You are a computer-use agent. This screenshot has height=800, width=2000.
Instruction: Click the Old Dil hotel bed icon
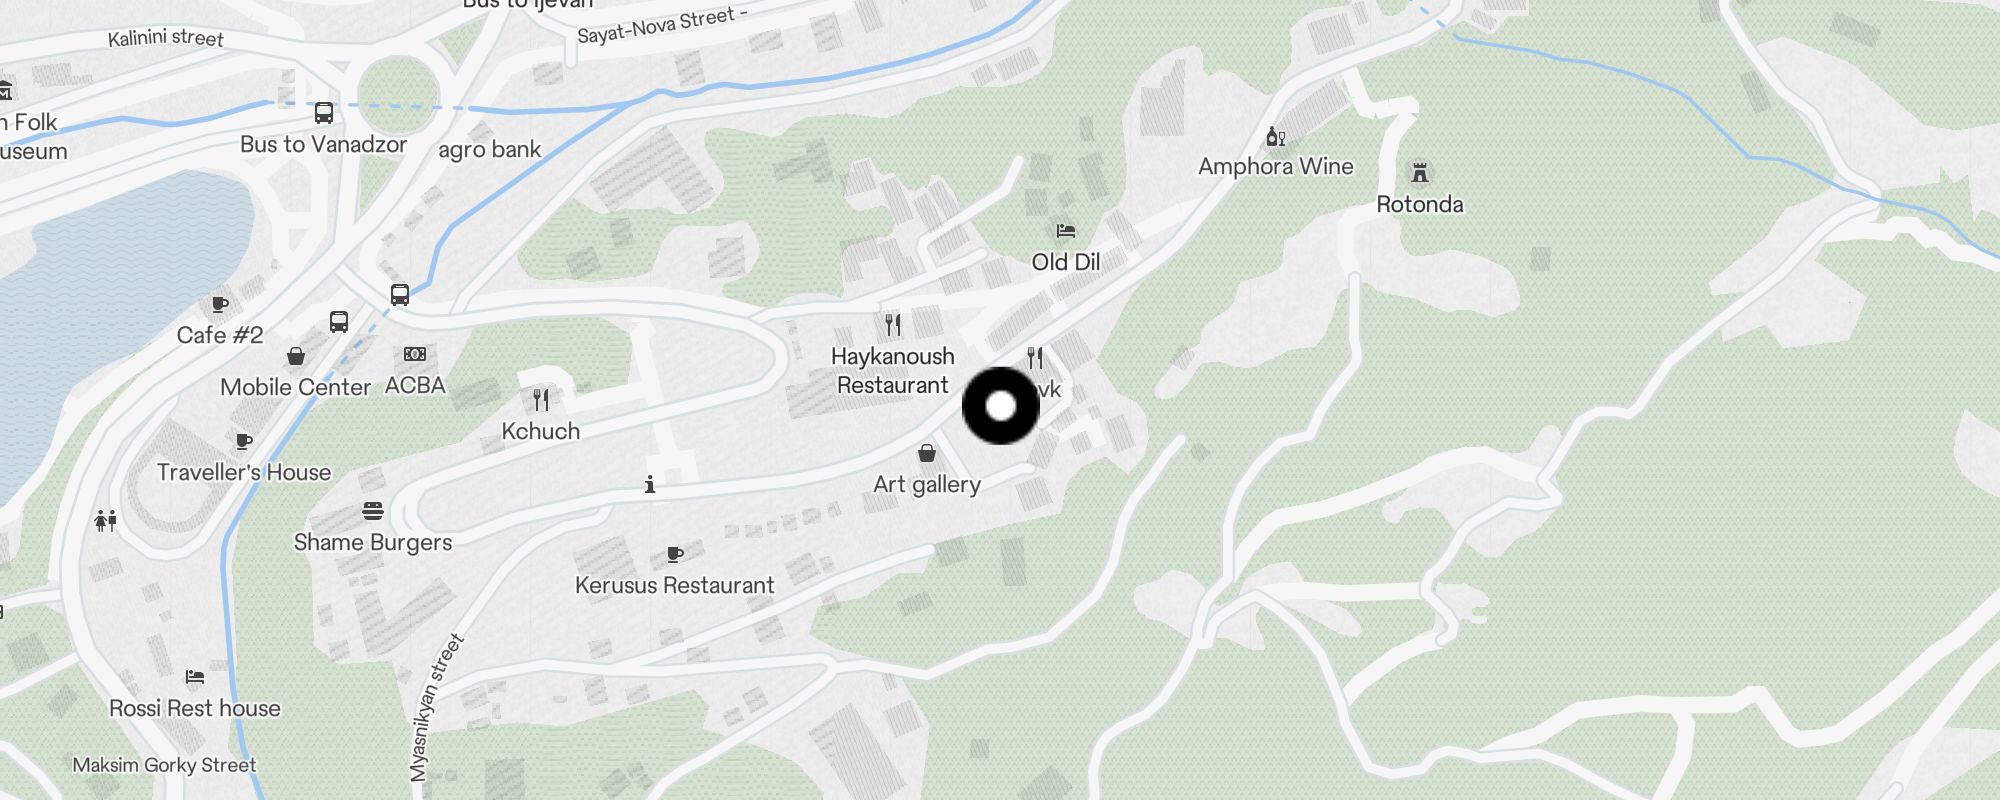pyautogui.click(x=1066, y=231)
